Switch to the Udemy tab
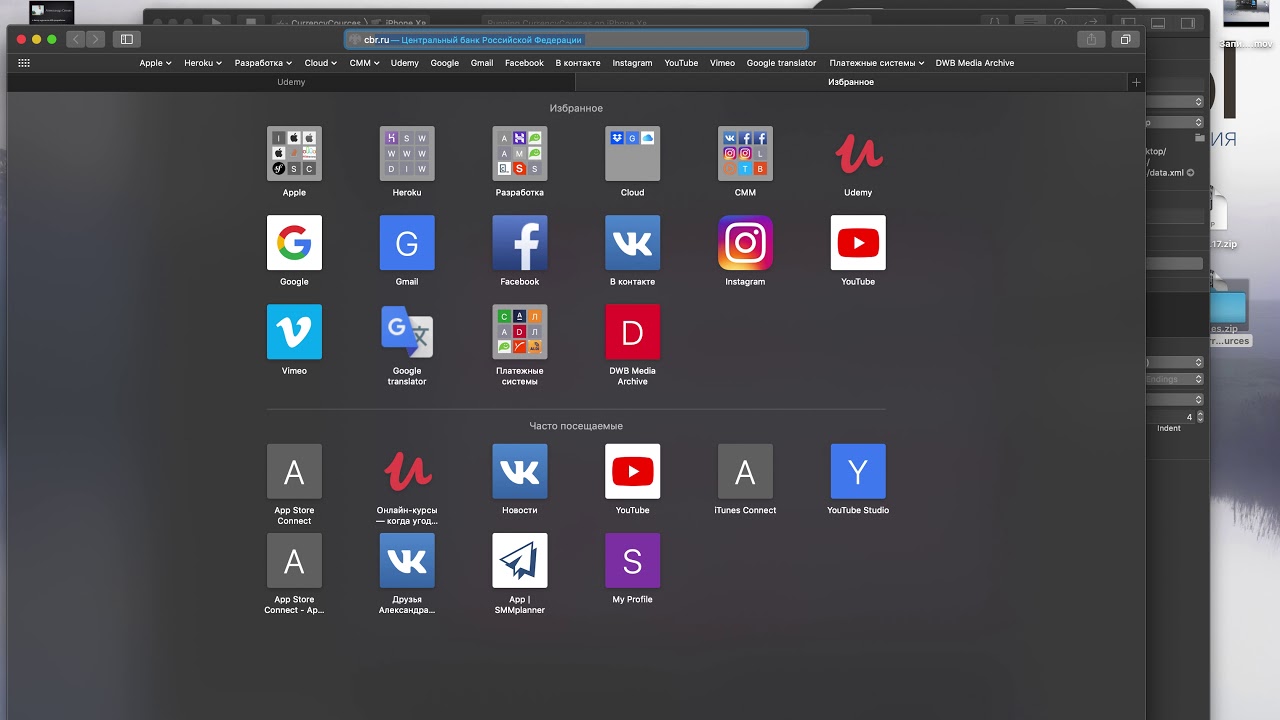Image resolution: width=1280 pixels, height=720 pixels. [291, 82]
